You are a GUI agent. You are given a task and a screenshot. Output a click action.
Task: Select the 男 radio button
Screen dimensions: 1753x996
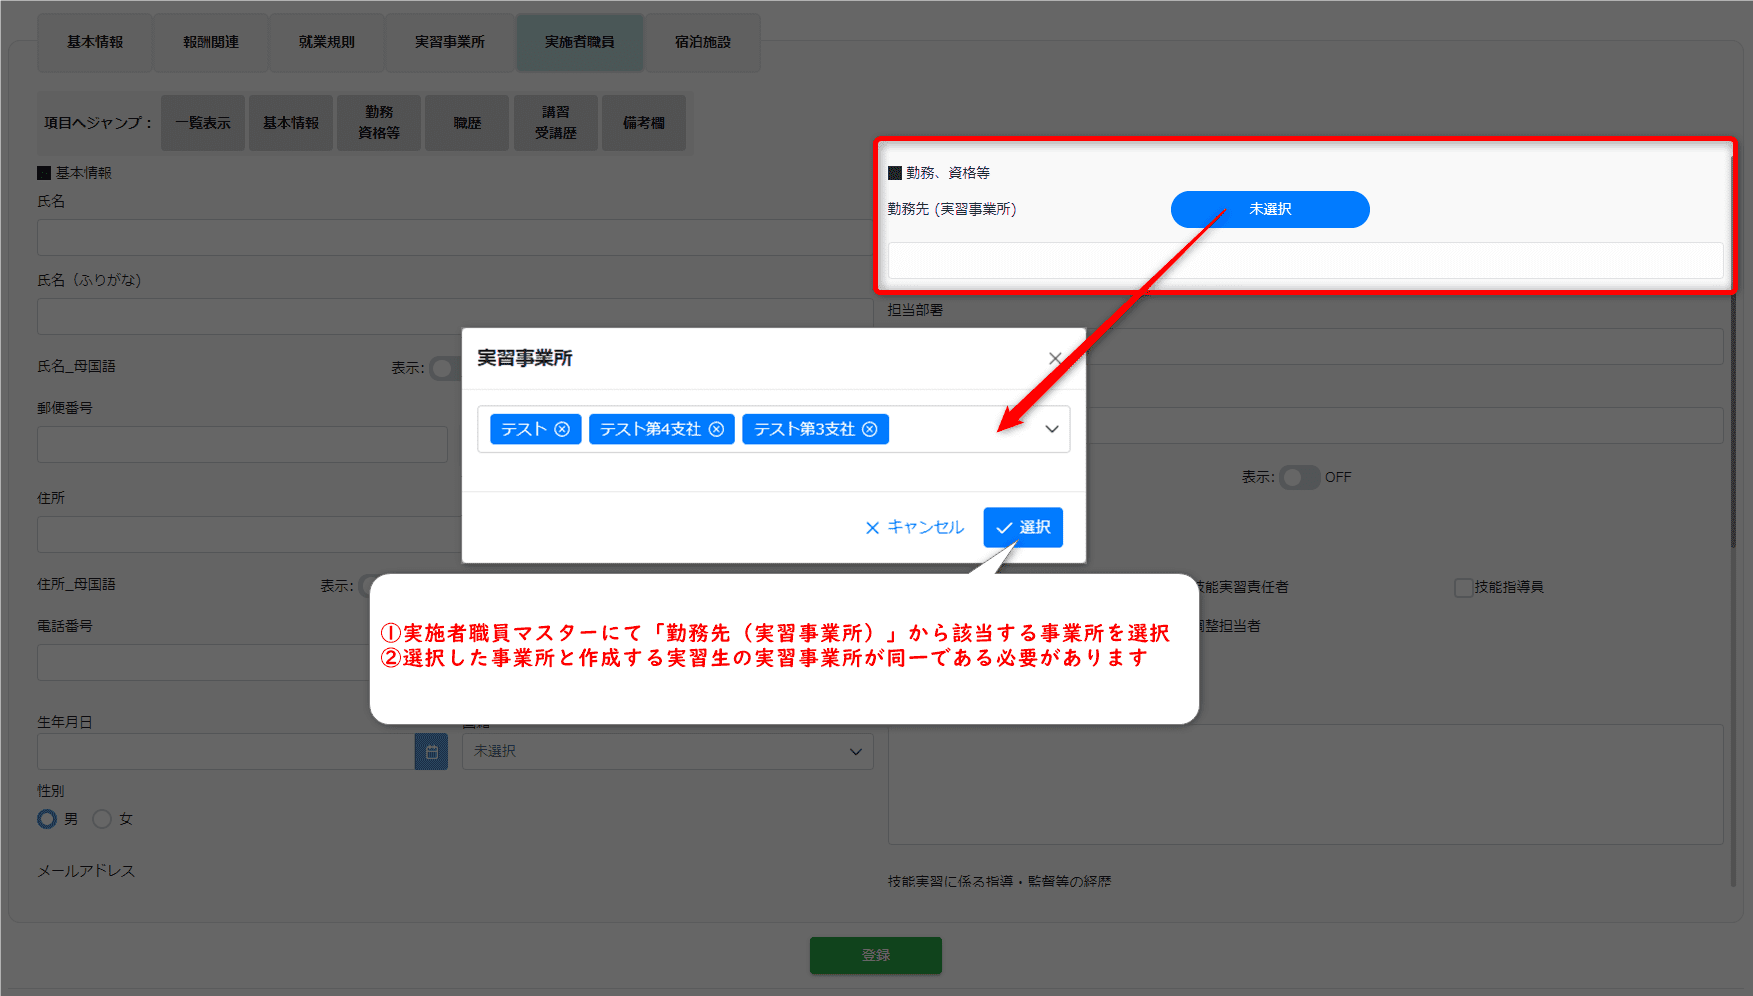coord(47,819)
